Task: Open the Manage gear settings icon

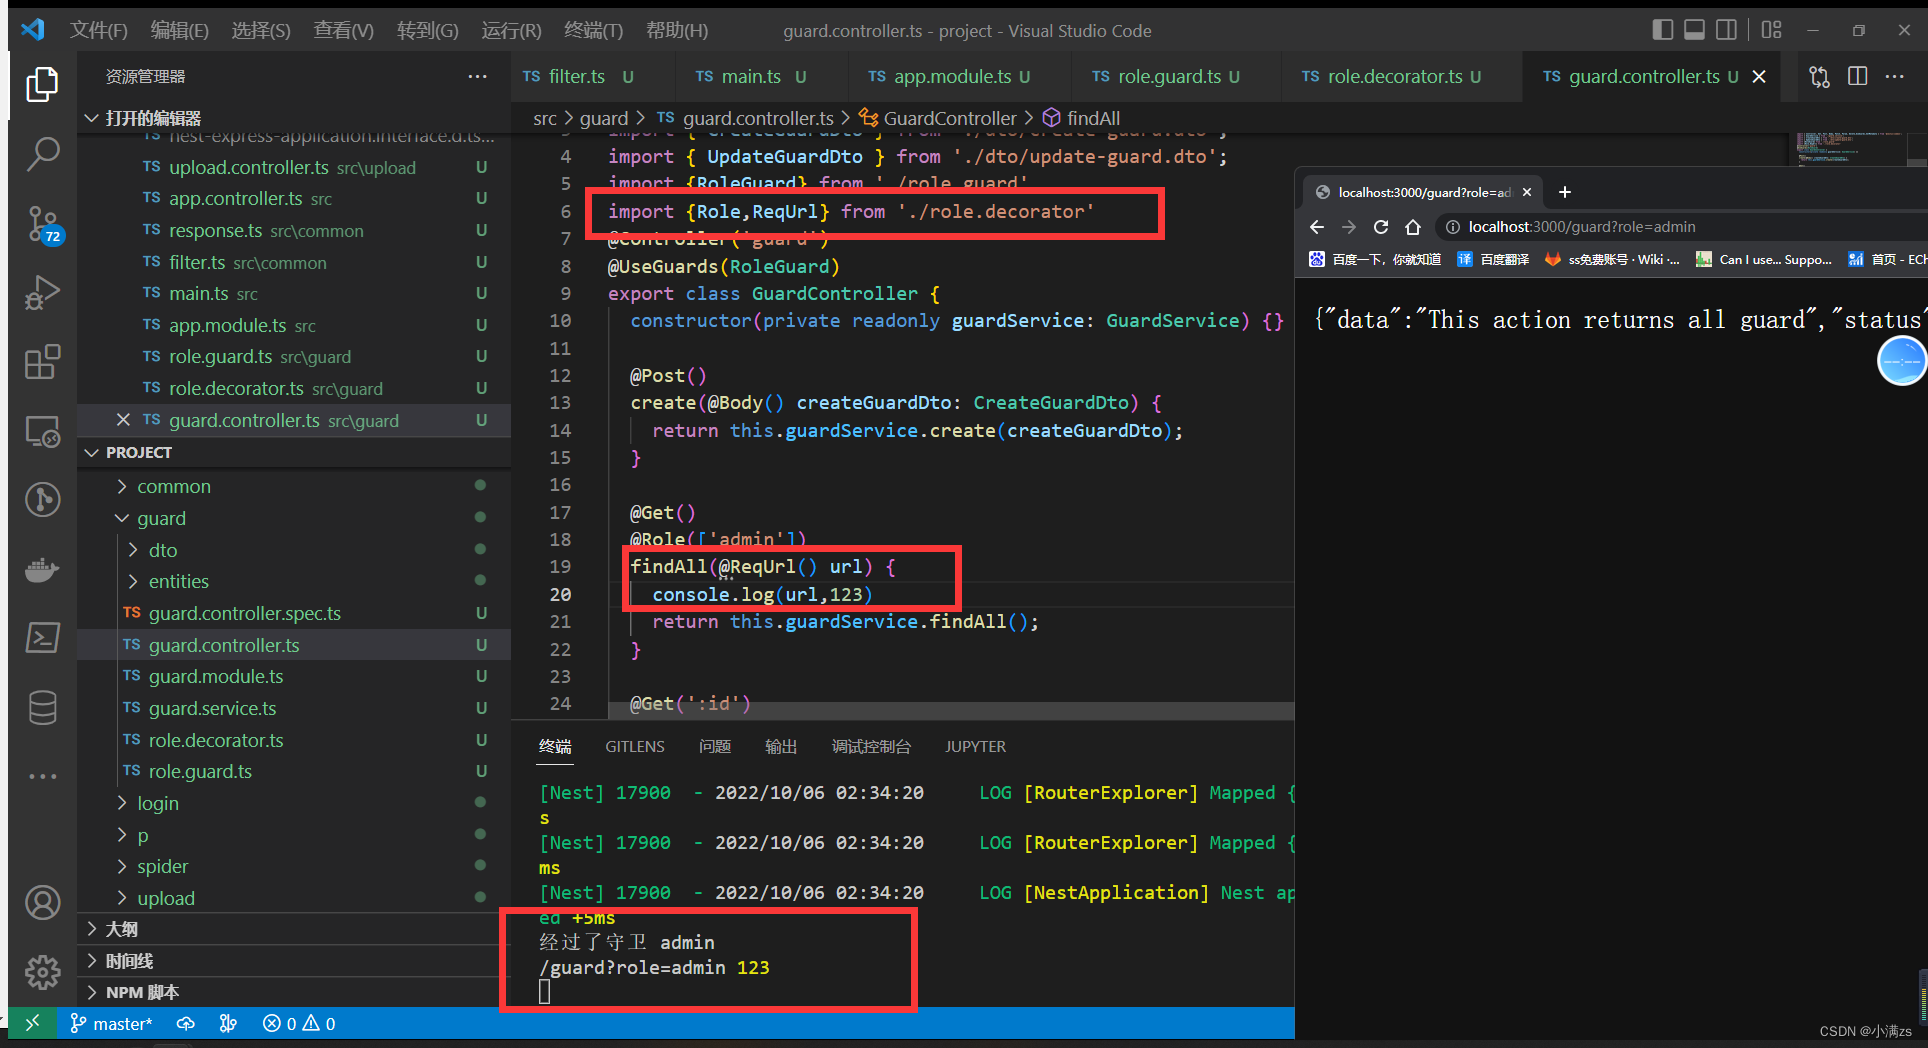Action: pyautogui.click(x=42, y=971)
